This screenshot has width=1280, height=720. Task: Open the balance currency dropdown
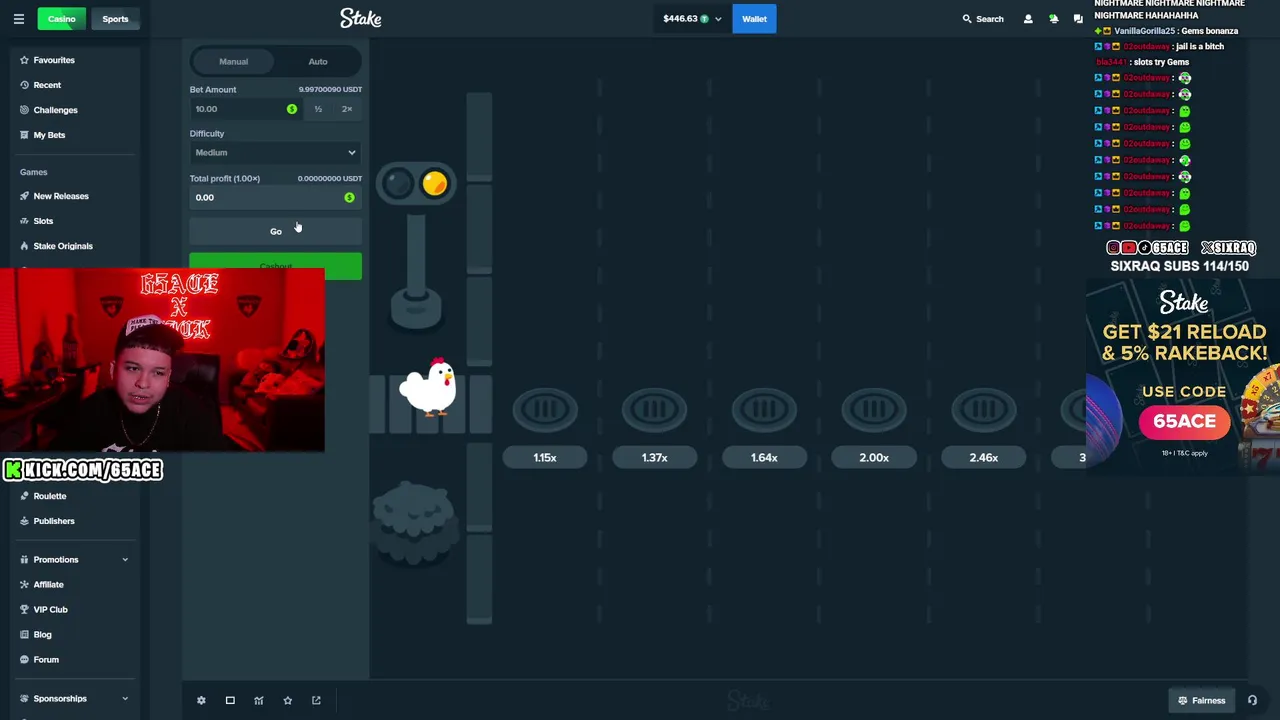(x=692, y=19)
